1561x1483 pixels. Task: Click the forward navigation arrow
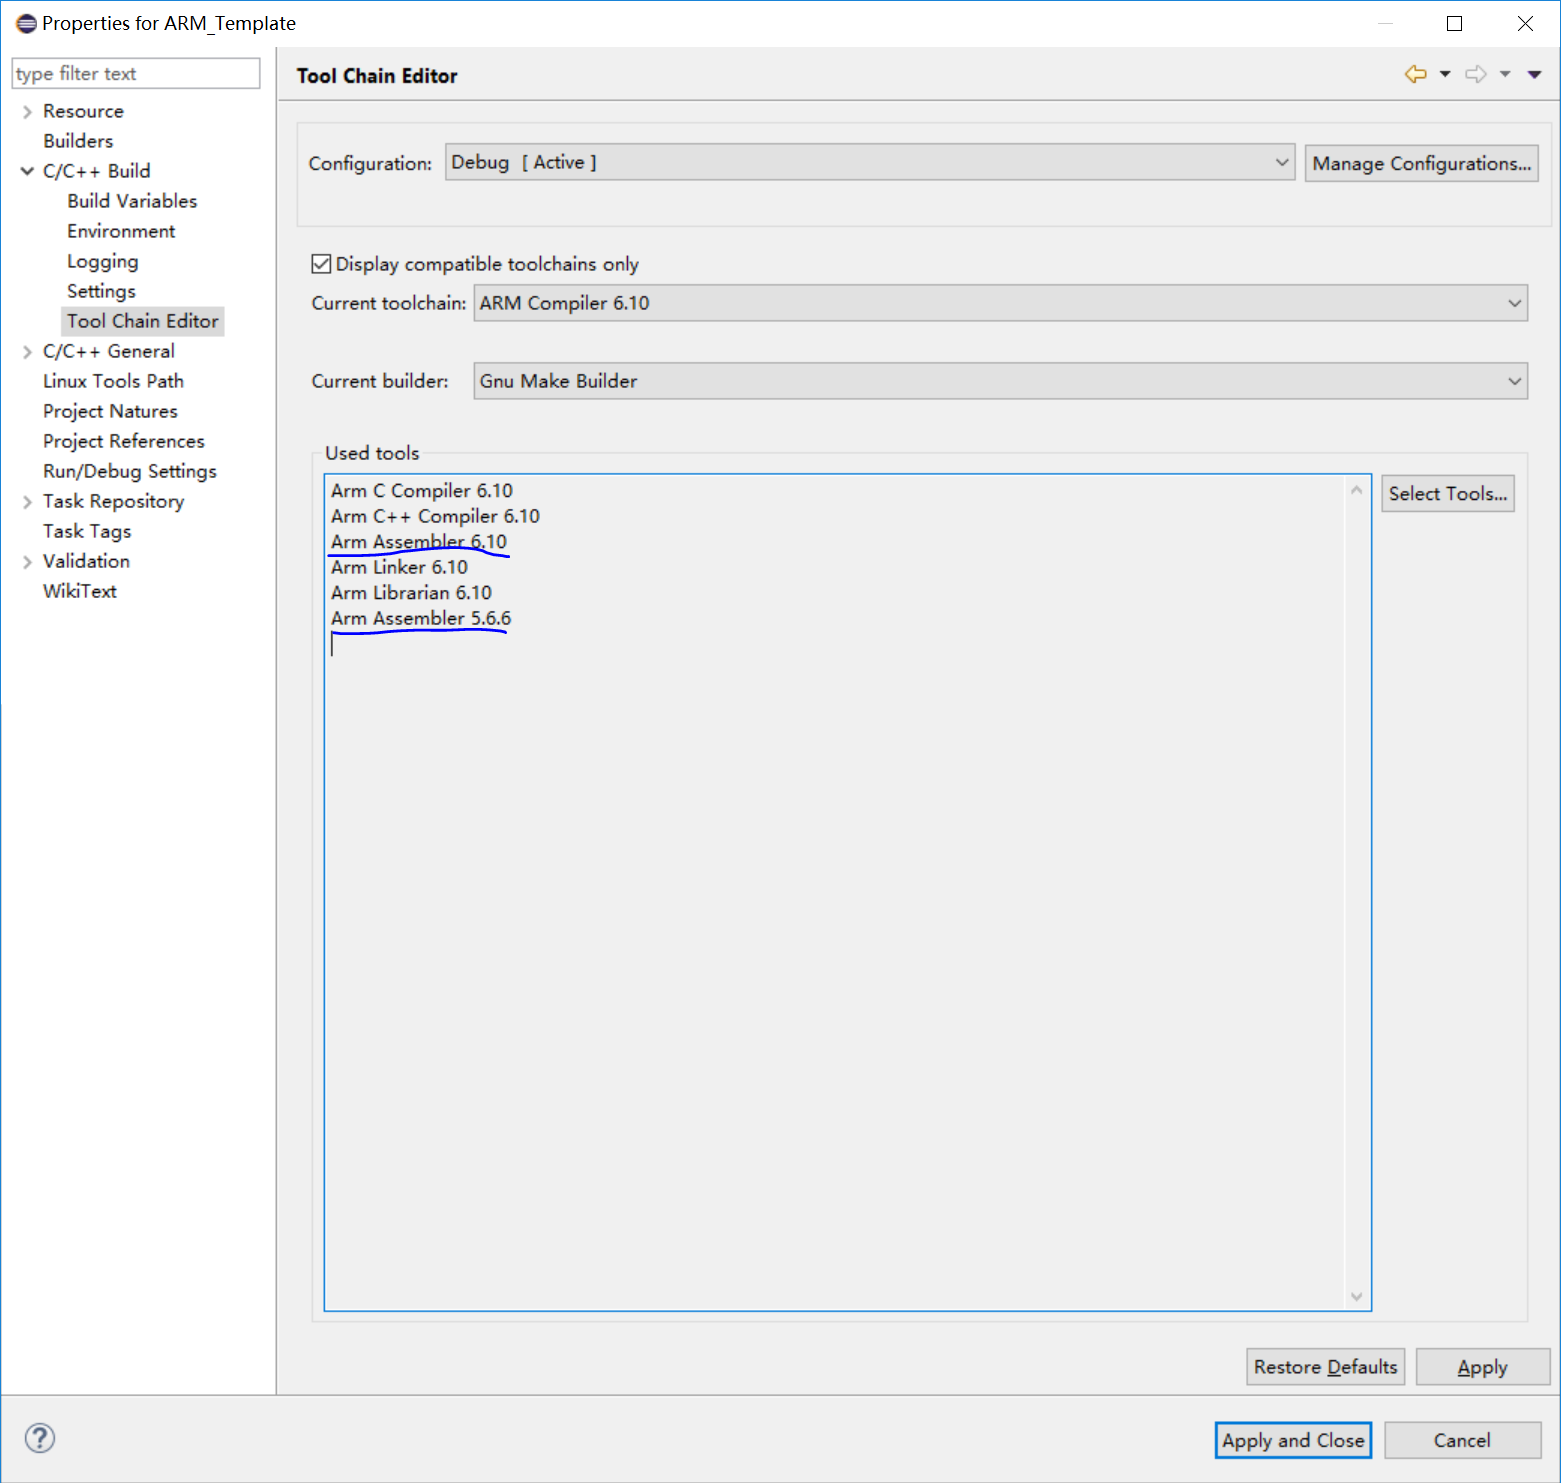coord(1476,74)
